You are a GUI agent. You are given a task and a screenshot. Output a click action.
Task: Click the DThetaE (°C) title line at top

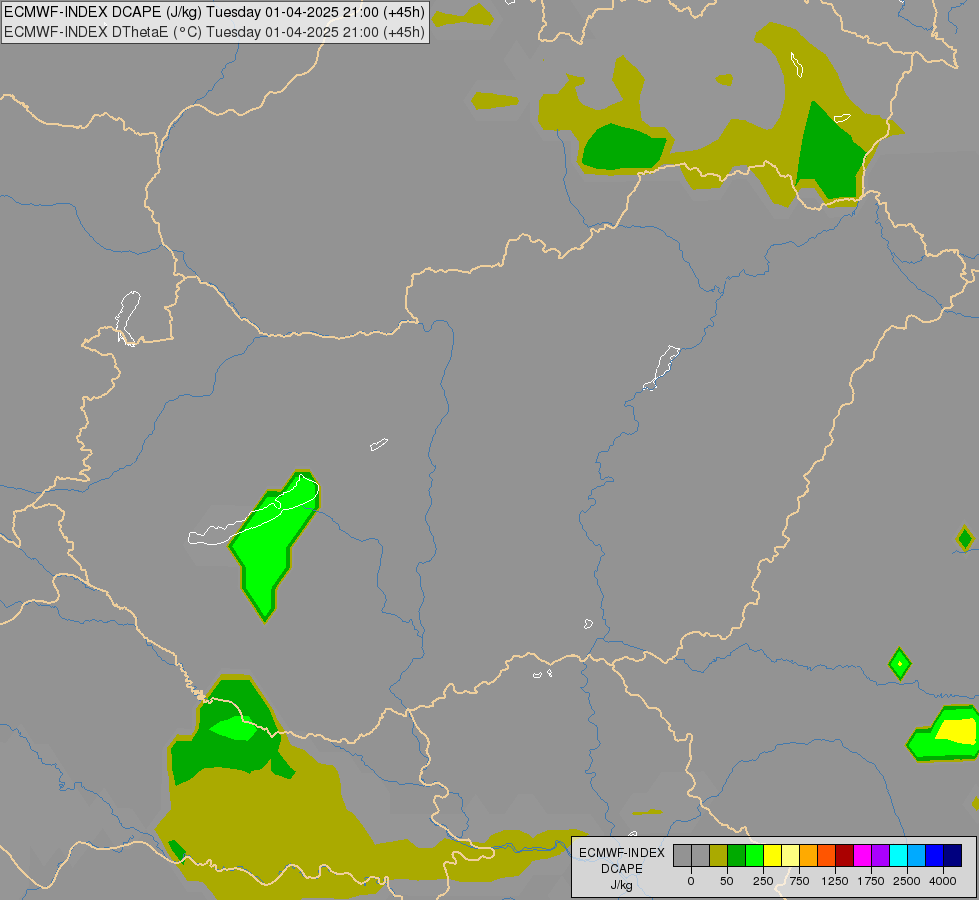[x=214, y=32]
